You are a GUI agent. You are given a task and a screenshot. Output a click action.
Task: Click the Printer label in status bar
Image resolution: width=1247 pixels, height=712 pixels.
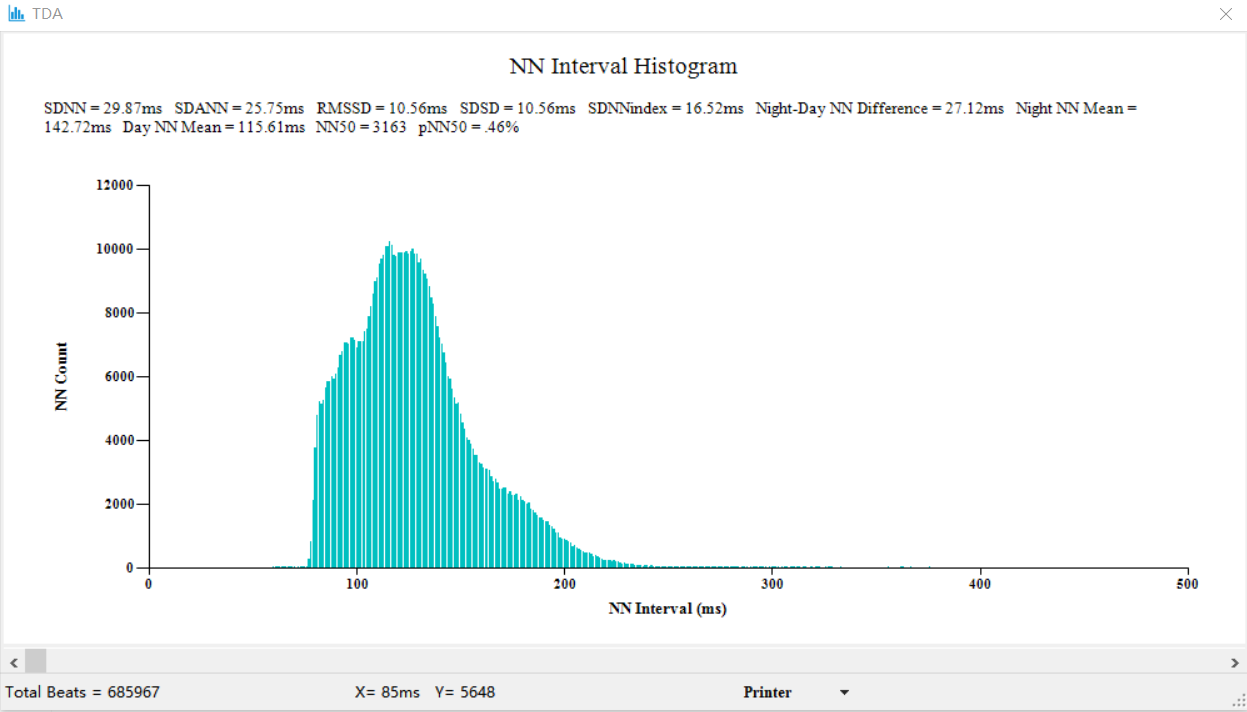point(767,693)
